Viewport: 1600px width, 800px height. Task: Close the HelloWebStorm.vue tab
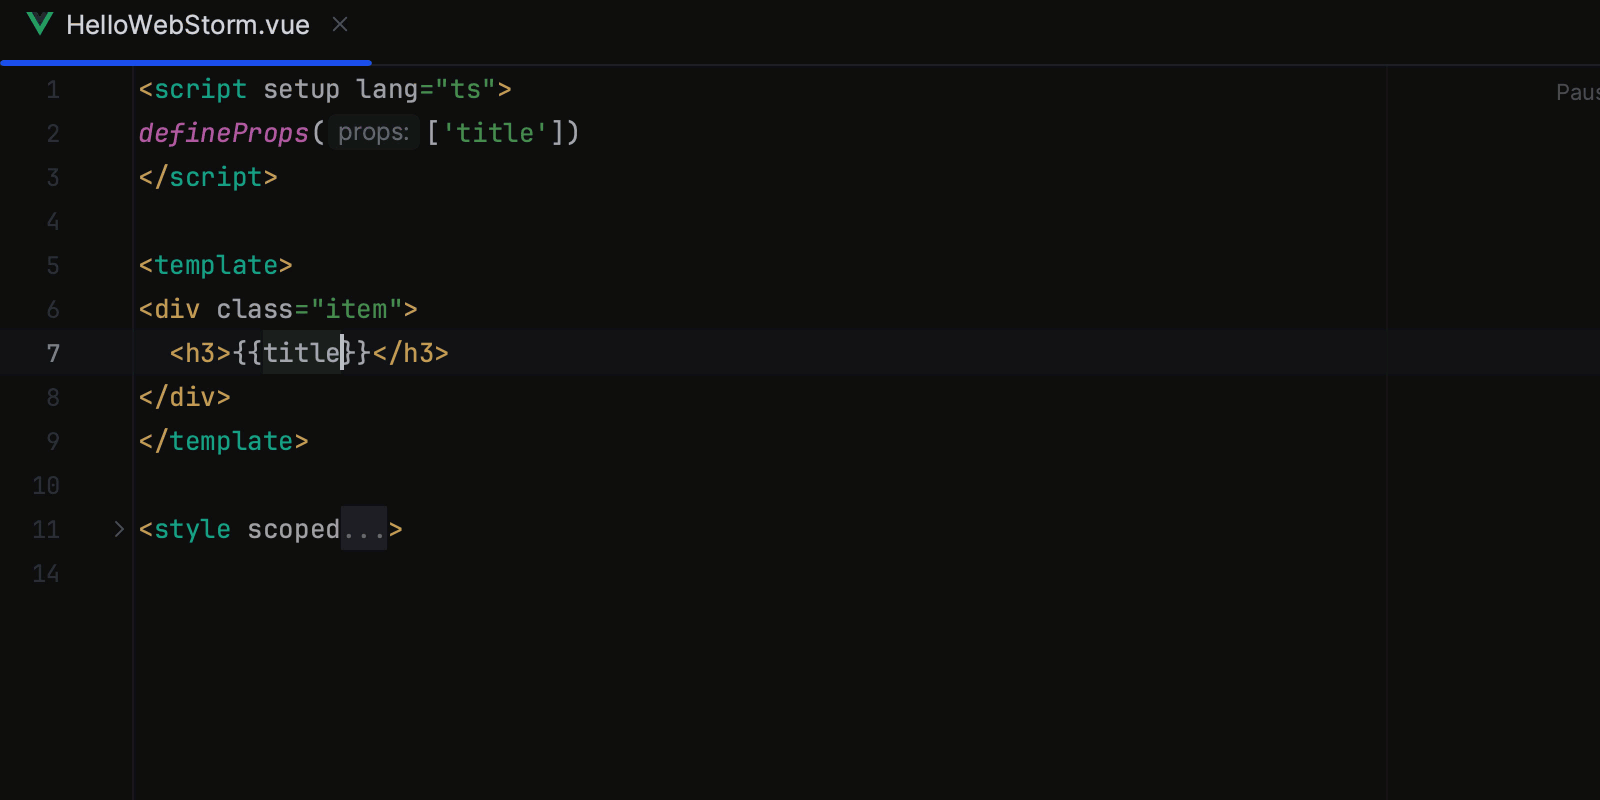pos(340,24)
